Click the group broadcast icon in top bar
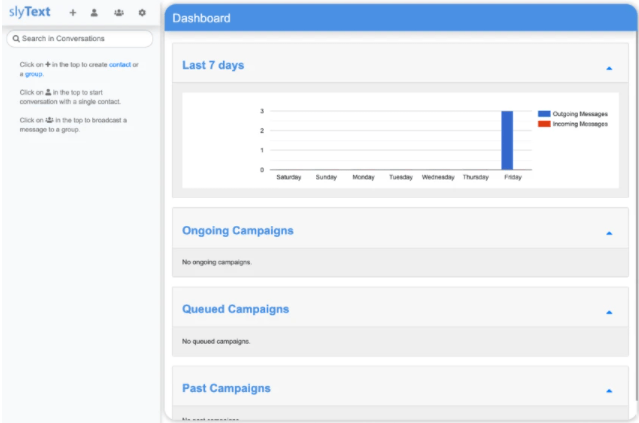This screenshot has height=423, width=639. (119, 13)
